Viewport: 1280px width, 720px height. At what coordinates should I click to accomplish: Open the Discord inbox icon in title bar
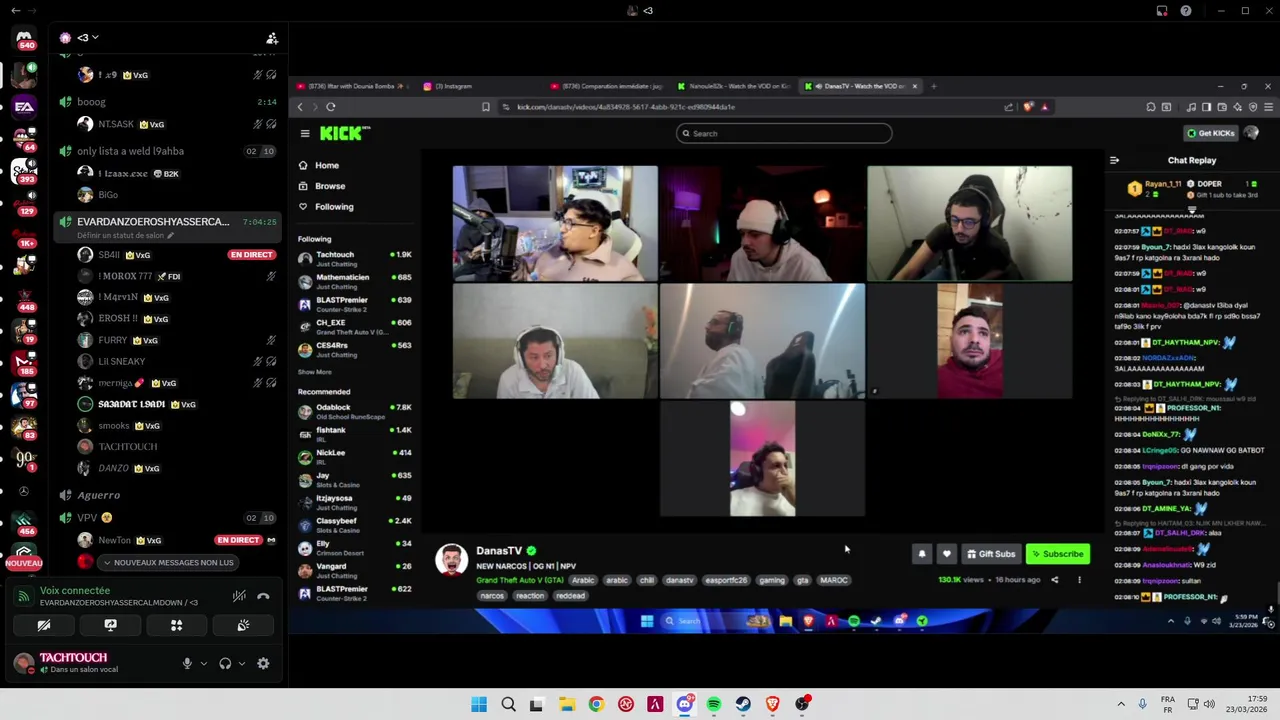[x=1162, y=11]
